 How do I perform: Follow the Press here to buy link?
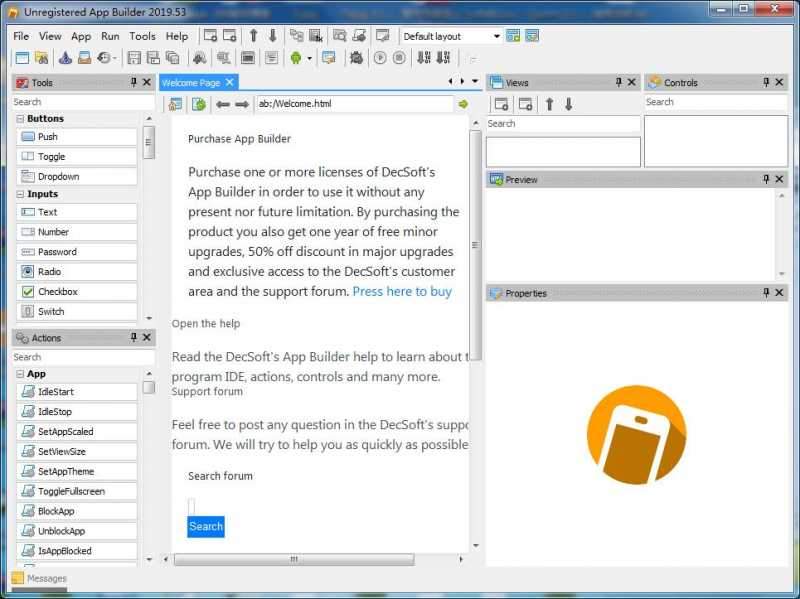point(402,291)
